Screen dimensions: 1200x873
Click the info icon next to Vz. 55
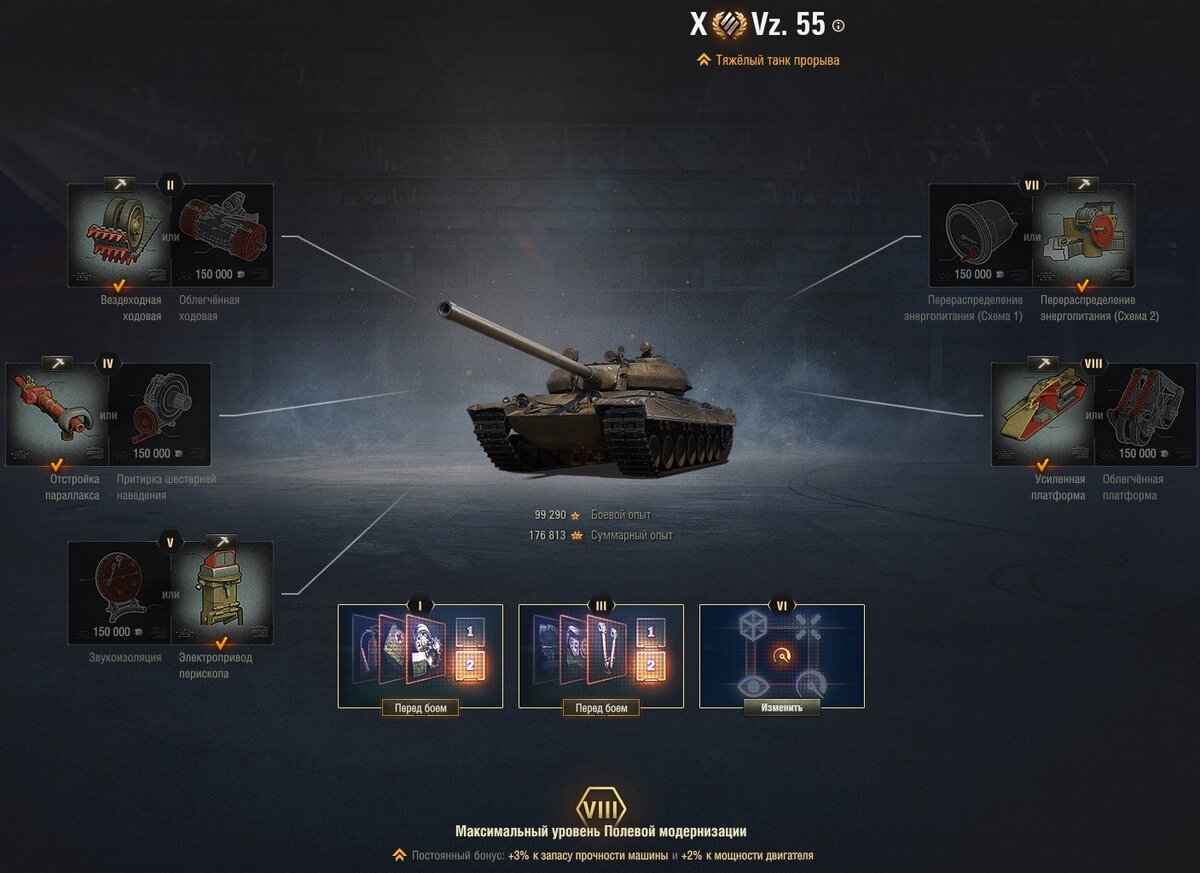[838, 27]
